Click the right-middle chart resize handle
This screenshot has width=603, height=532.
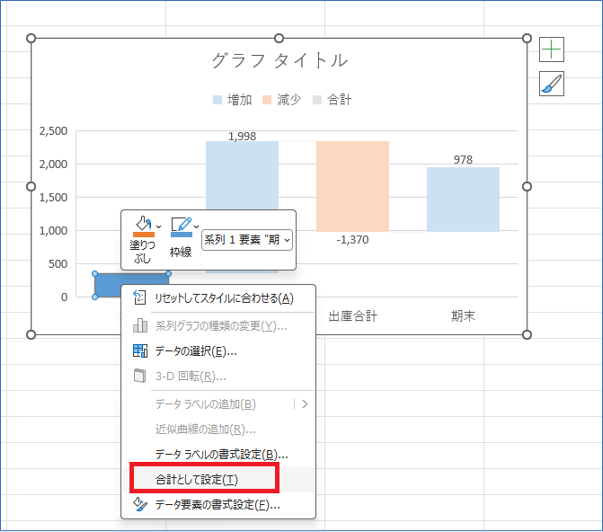527,187
